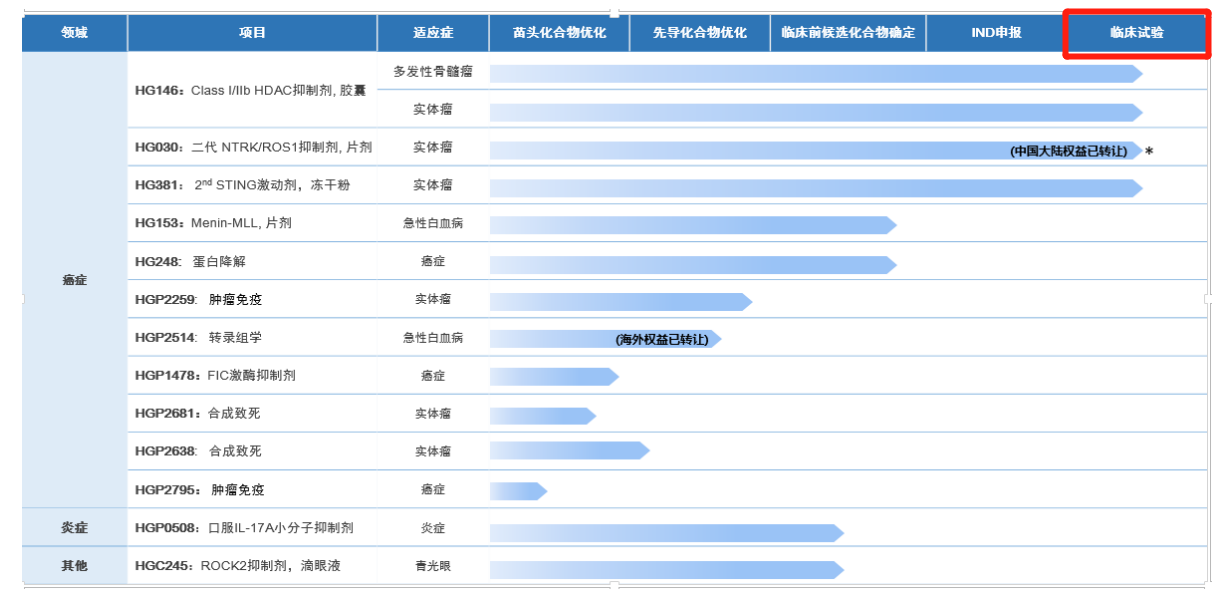Click 实体瘤 in the HGP2638 row
Screen dimensions: 1216x593
tap(433, 451)
